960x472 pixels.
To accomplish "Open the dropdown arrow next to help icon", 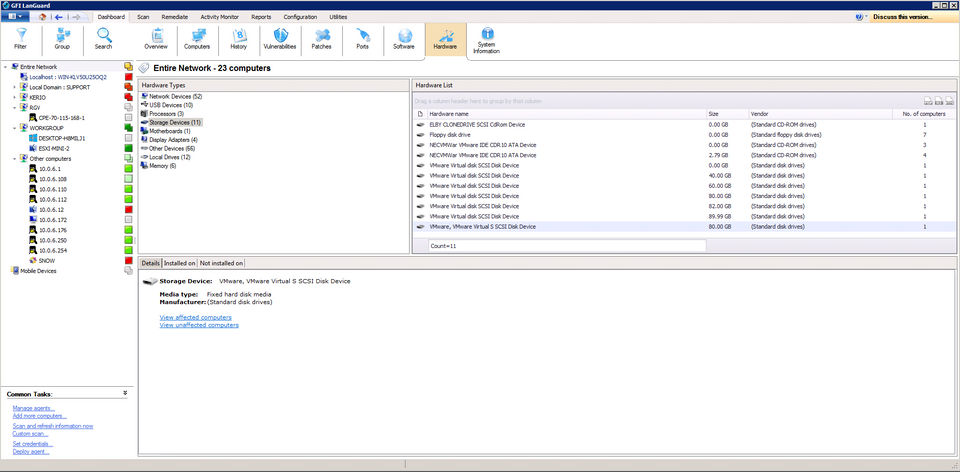I will 866,17.
